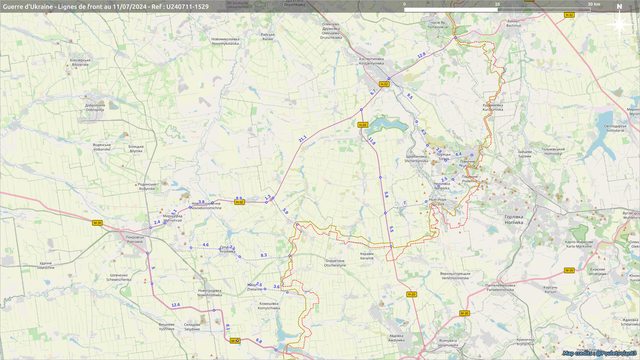Click the blue reservoir lake south of Kostiantynivka
The image size is (640, 360).
(387, 124)
